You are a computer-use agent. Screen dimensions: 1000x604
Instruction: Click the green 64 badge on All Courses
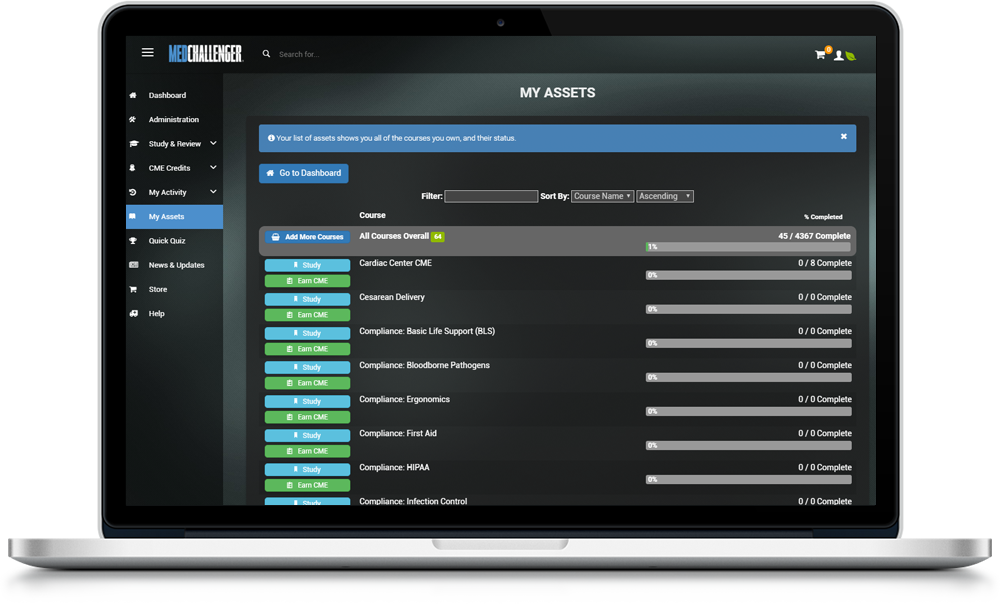tap(438, 237)
